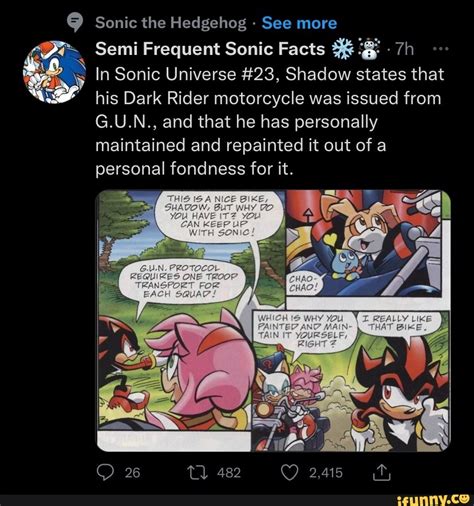Viewport: 474px width, 506px height.
Task: Click the reply speech bubble icon
Action: [106, 472]
